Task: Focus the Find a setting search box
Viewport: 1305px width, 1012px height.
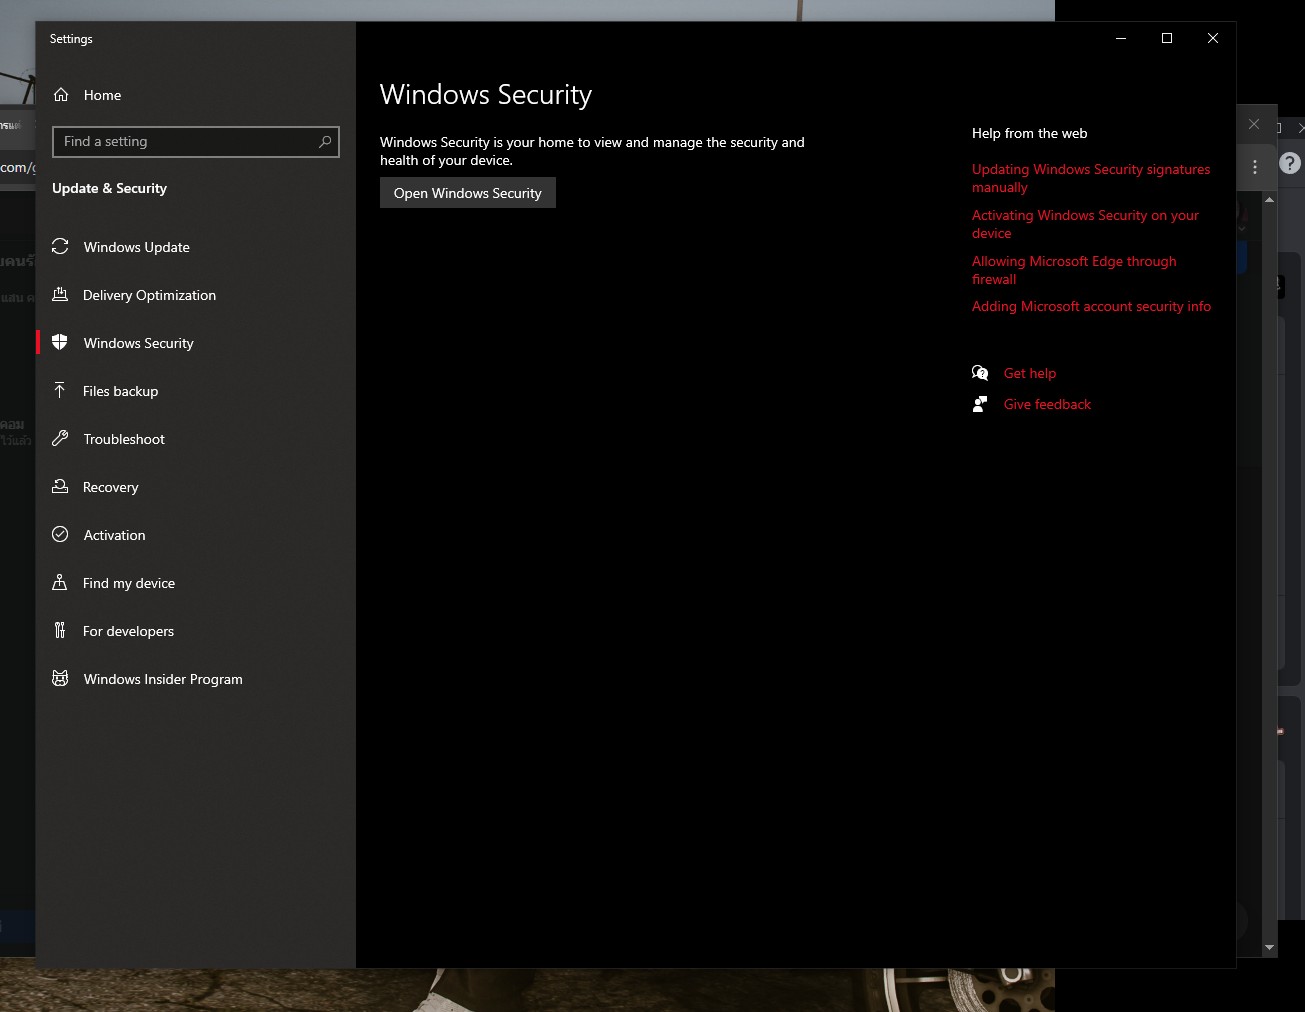Action: point(196,142)
